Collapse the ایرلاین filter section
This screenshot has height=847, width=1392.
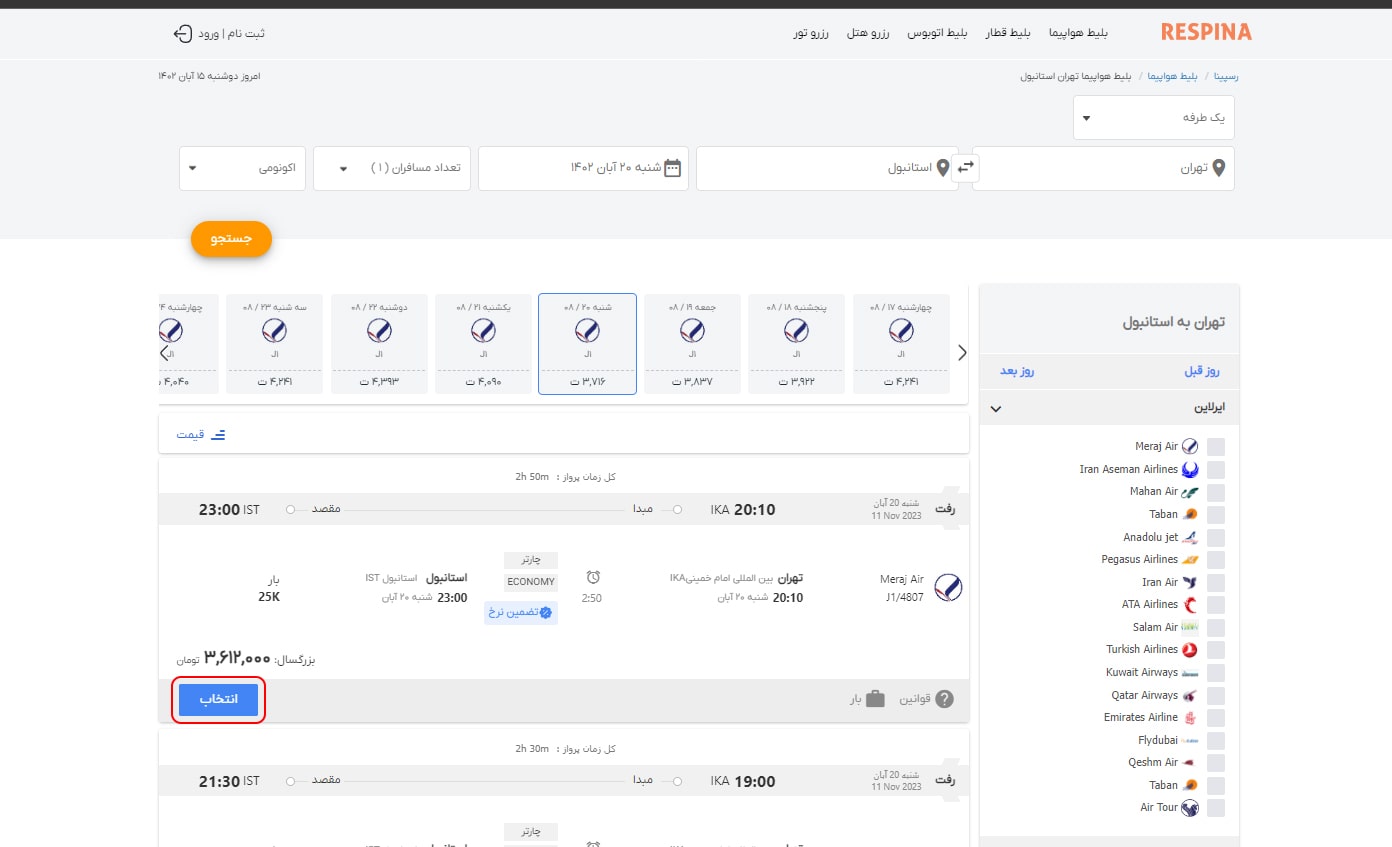(x=995, y=409)
